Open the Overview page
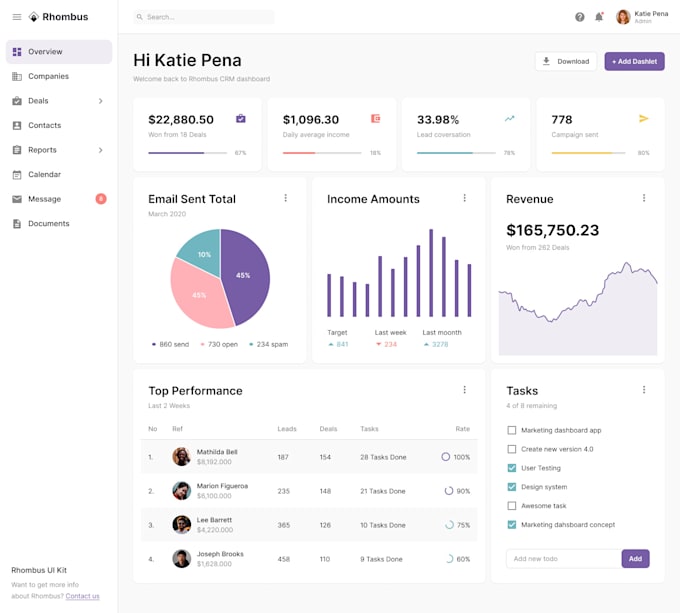 click(x=59, y=52)
